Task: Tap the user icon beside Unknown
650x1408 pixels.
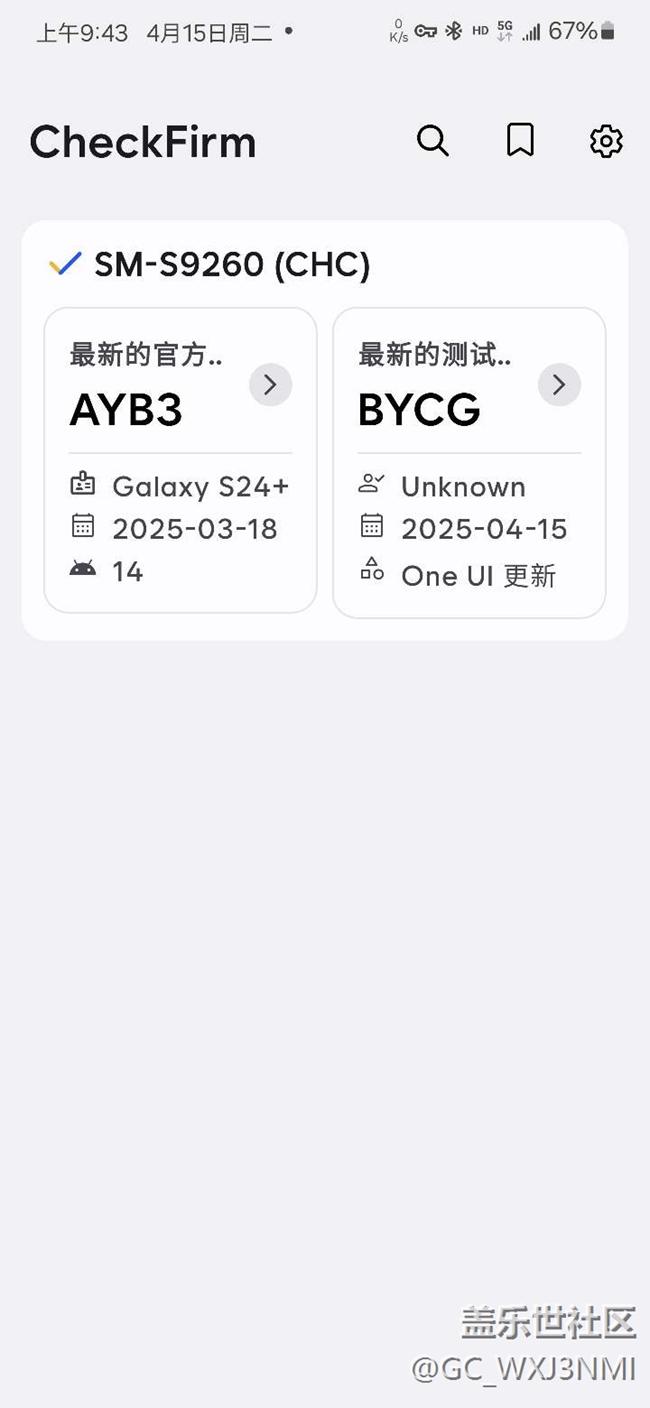Action: (372, 485)
